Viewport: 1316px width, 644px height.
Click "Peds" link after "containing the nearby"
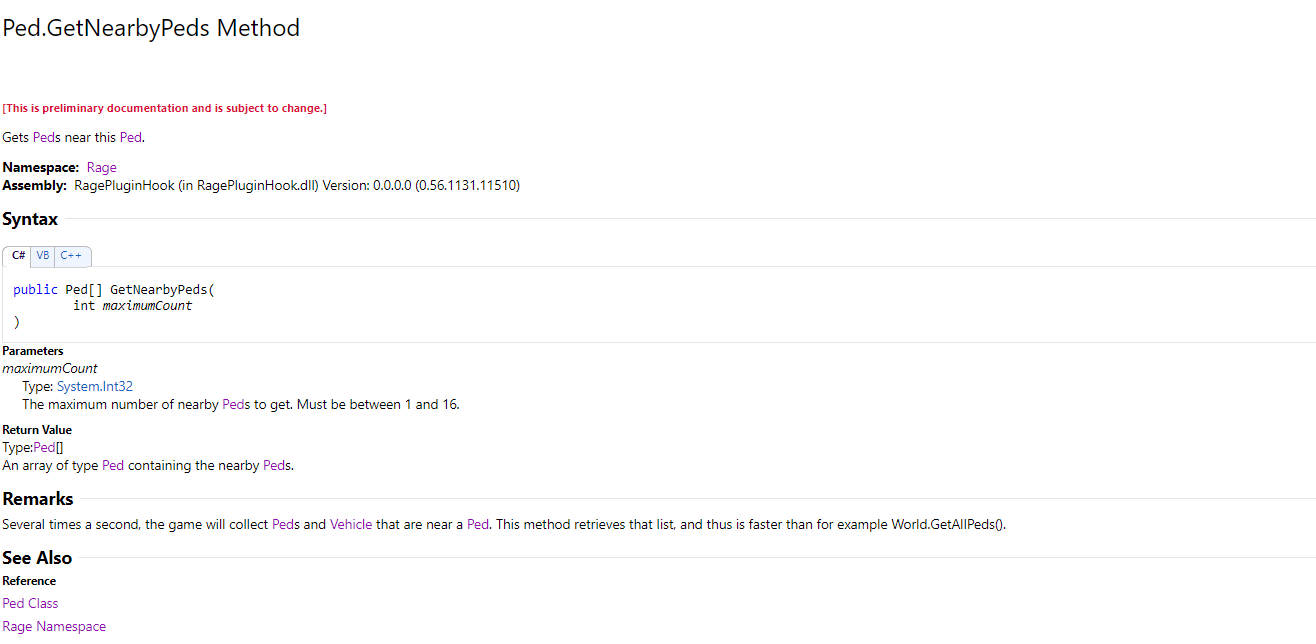click(277, 465)
